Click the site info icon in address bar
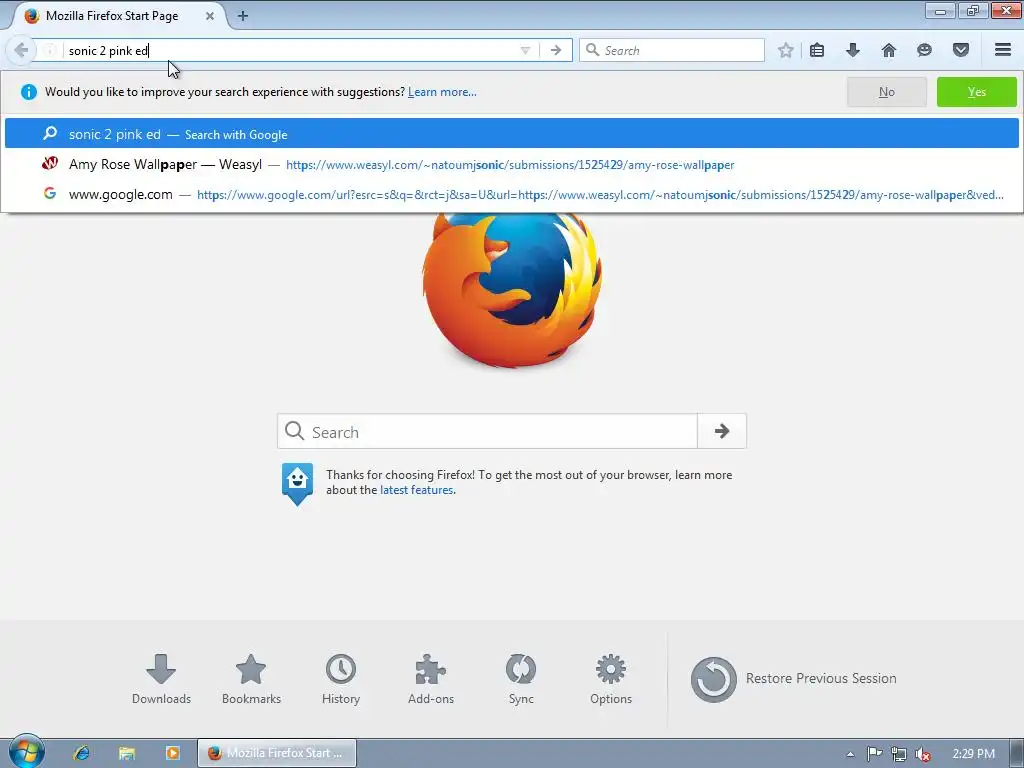The width and height of the screenshot is (1024, 768). pos(50,50)
